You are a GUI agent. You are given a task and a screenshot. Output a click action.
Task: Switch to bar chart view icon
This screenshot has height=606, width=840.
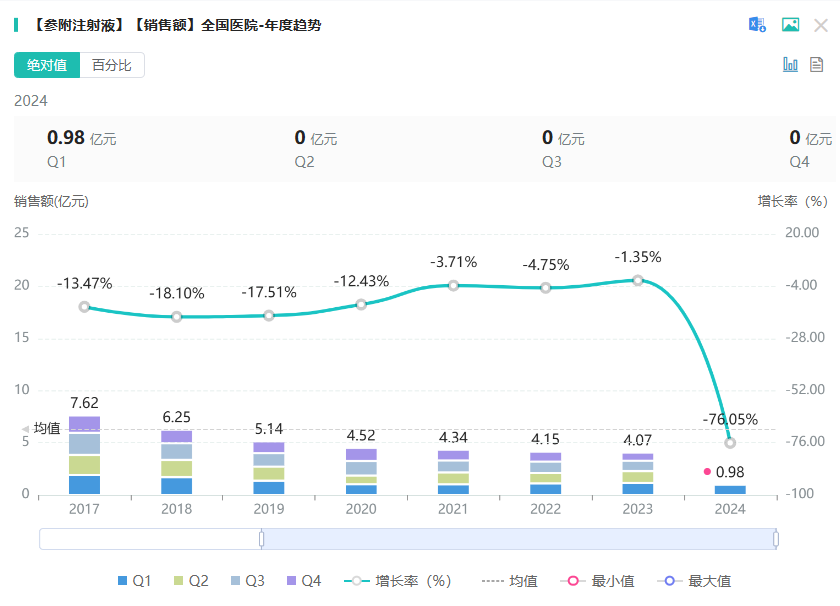click(790, 64)
